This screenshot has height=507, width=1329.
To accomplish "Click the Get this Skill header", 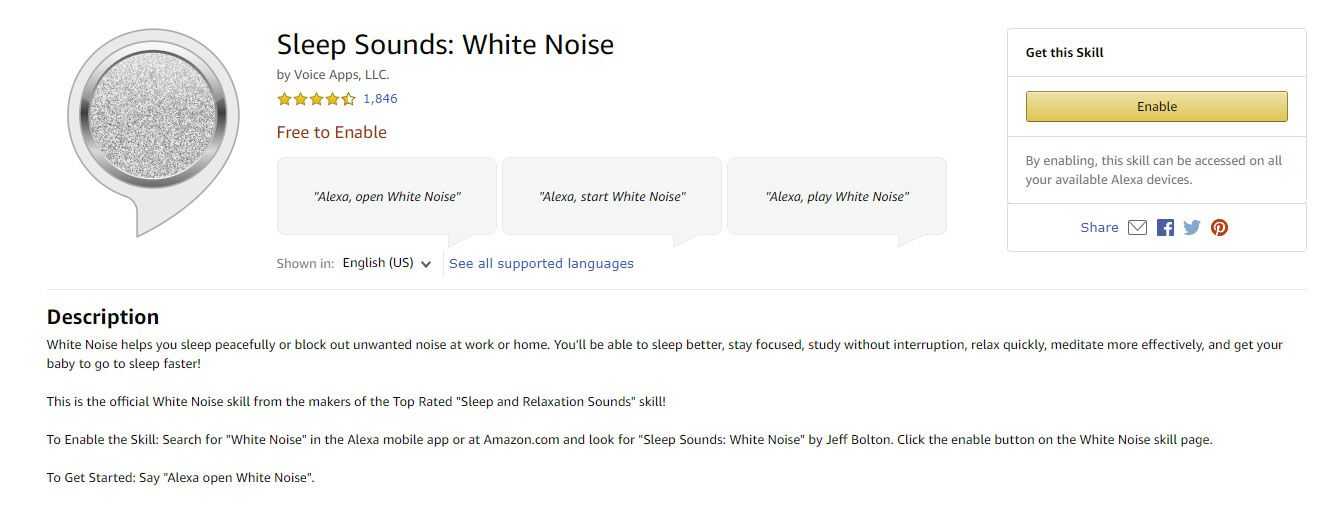I will (1064, 53).
